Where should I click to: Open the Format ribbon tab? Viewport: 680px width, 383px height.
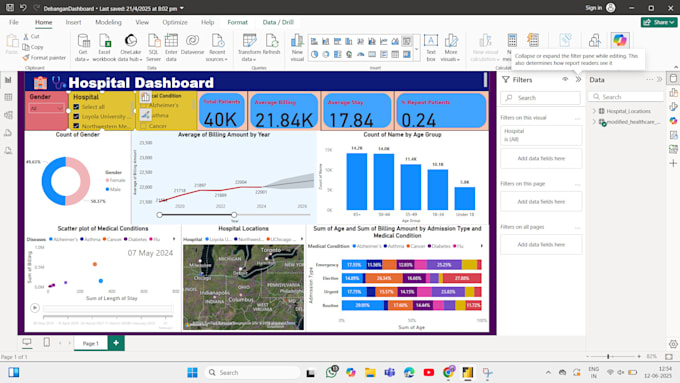[x=238, y=22]
